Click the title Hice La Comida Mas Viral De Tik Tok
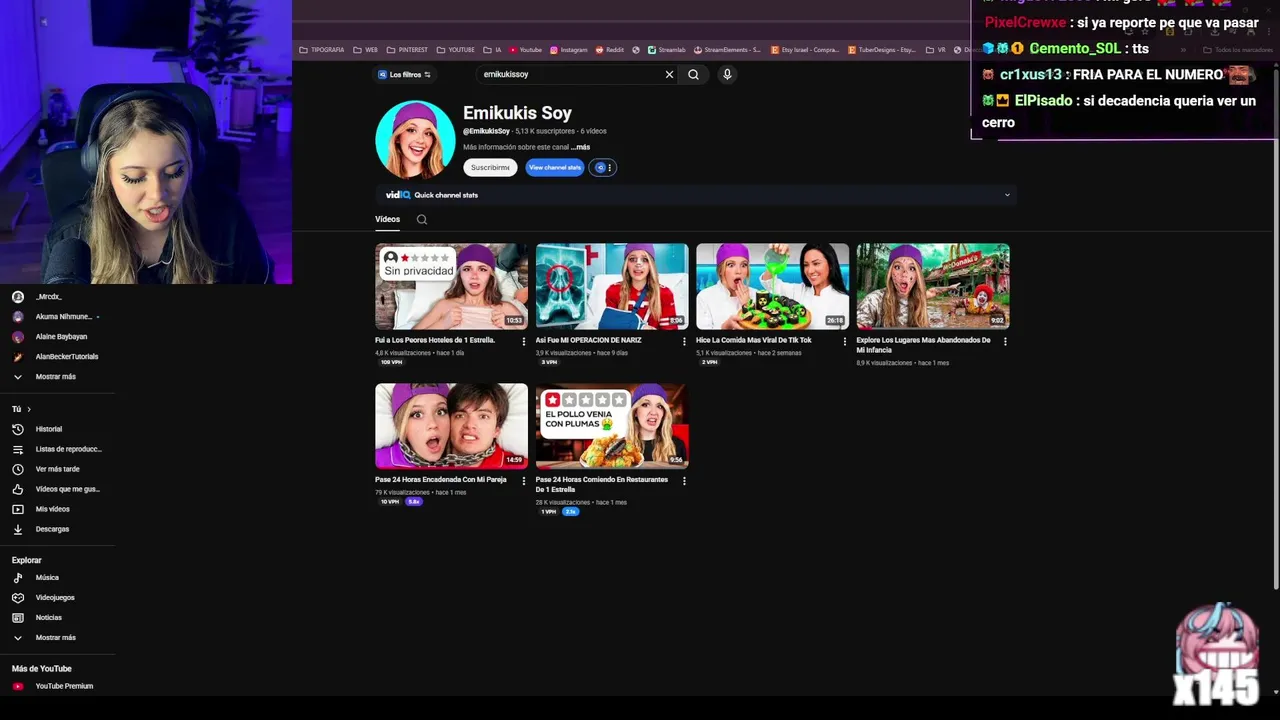The height and width of the screenshot is (720, 1280). [753, 340]
